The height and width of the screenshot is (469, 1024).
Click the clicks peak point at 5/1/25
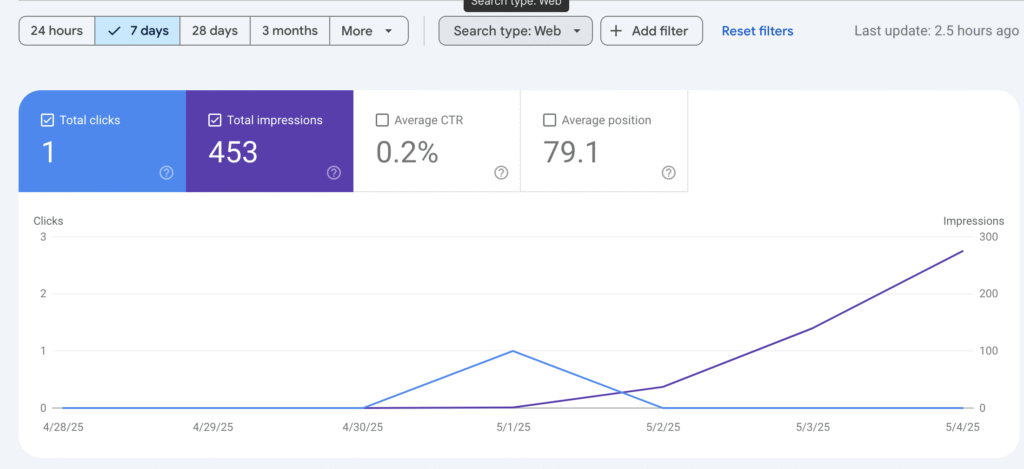(513, 351)
